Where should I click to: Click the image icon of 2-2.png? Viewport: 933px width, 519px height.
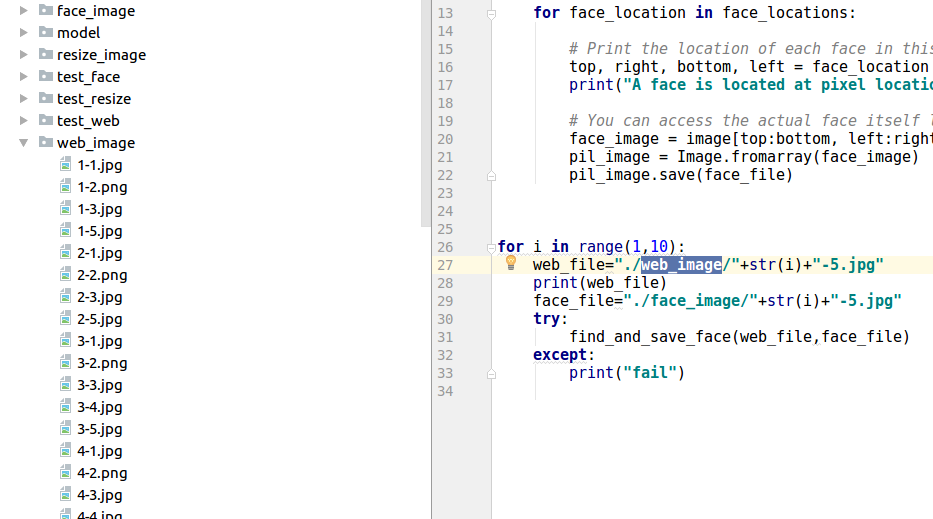click(x=65, y=275)
